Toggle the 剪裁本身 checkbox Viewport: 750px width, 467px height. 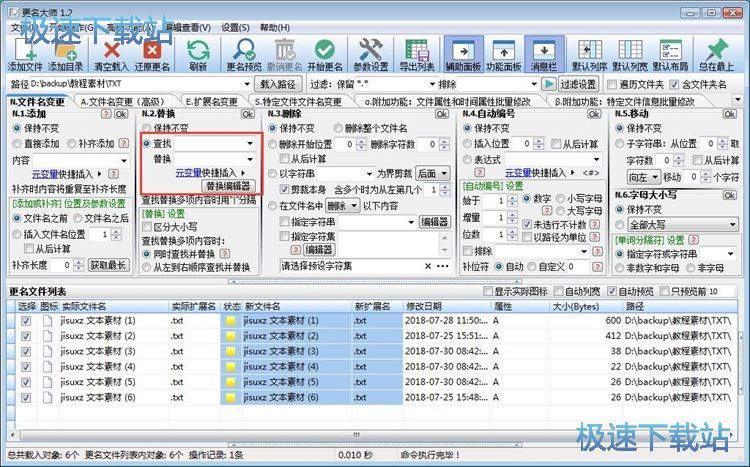(284, 189)
